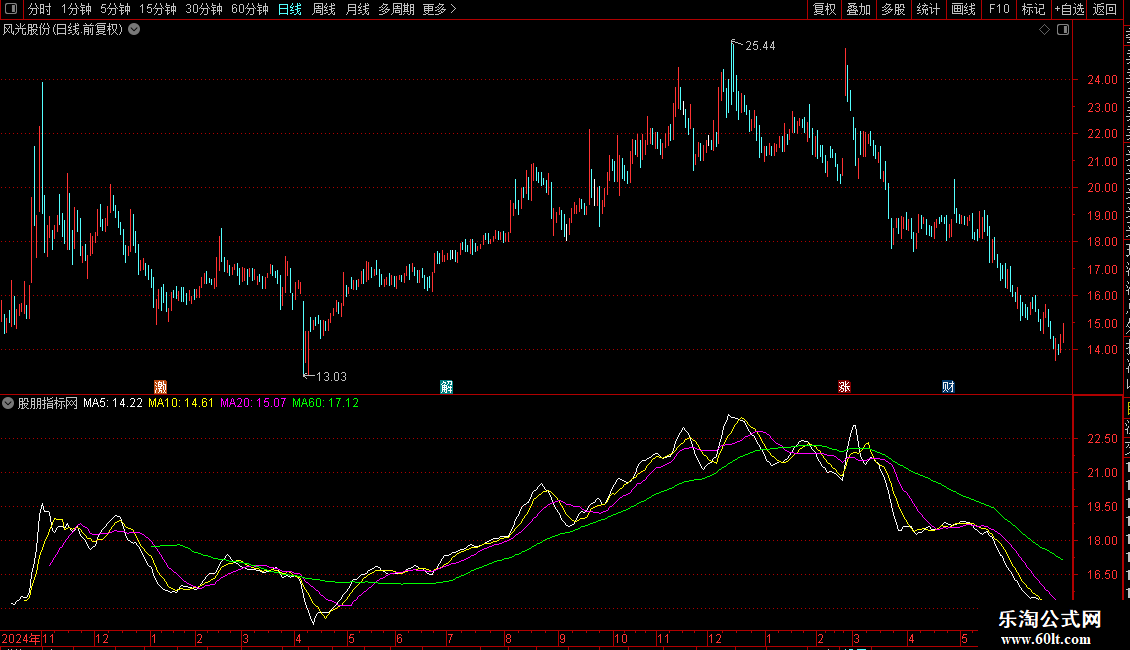Select the 5分钟 period tab
Viewport: 1130px width, 650px height.
[115, 9]
